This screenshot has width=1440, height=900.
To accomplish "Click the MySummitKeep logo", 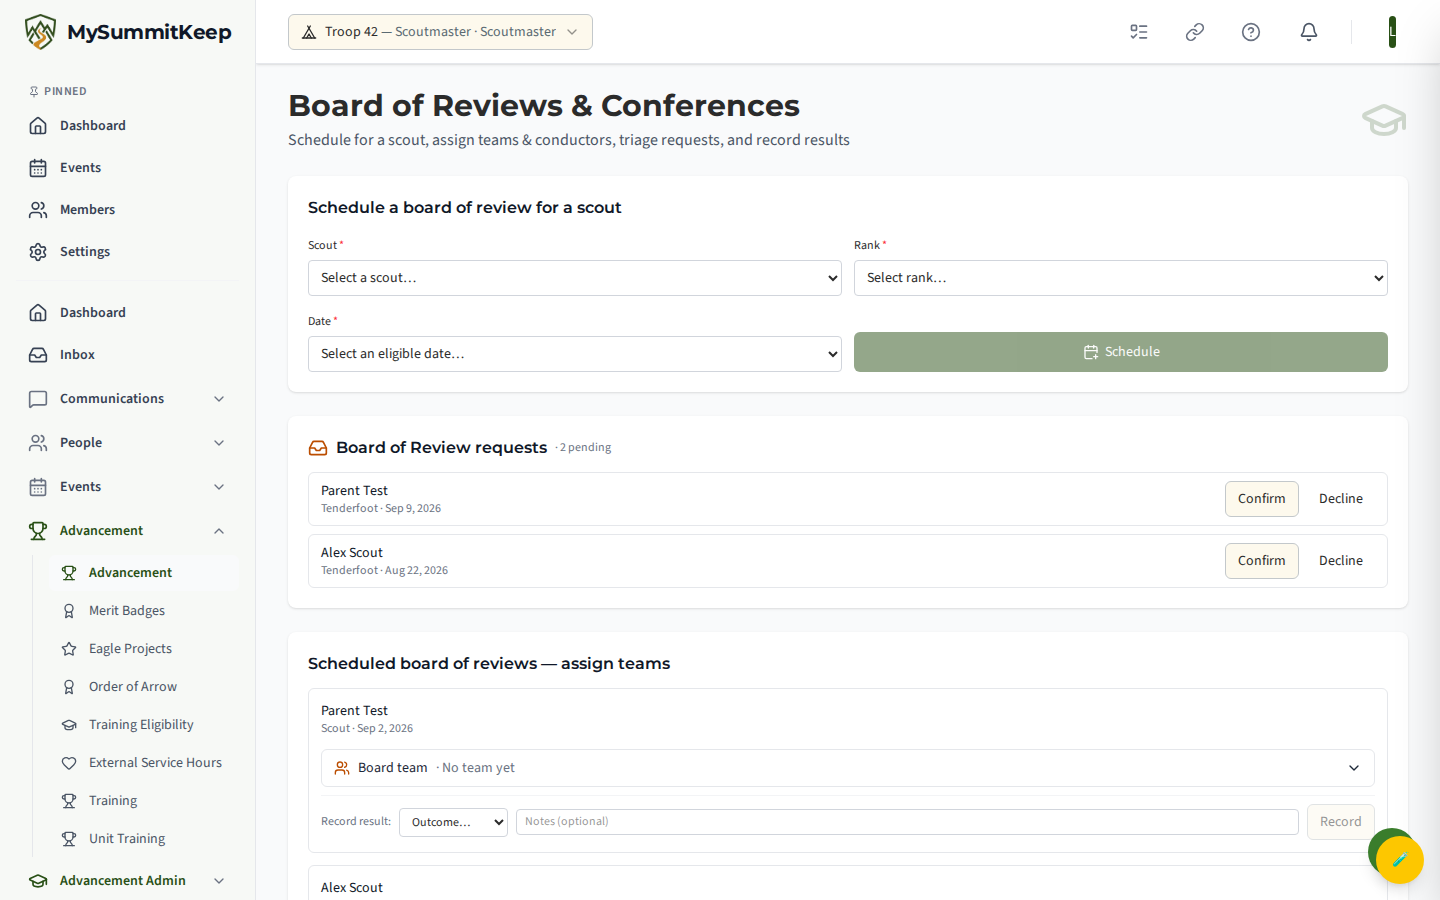I will click(128, 32).
